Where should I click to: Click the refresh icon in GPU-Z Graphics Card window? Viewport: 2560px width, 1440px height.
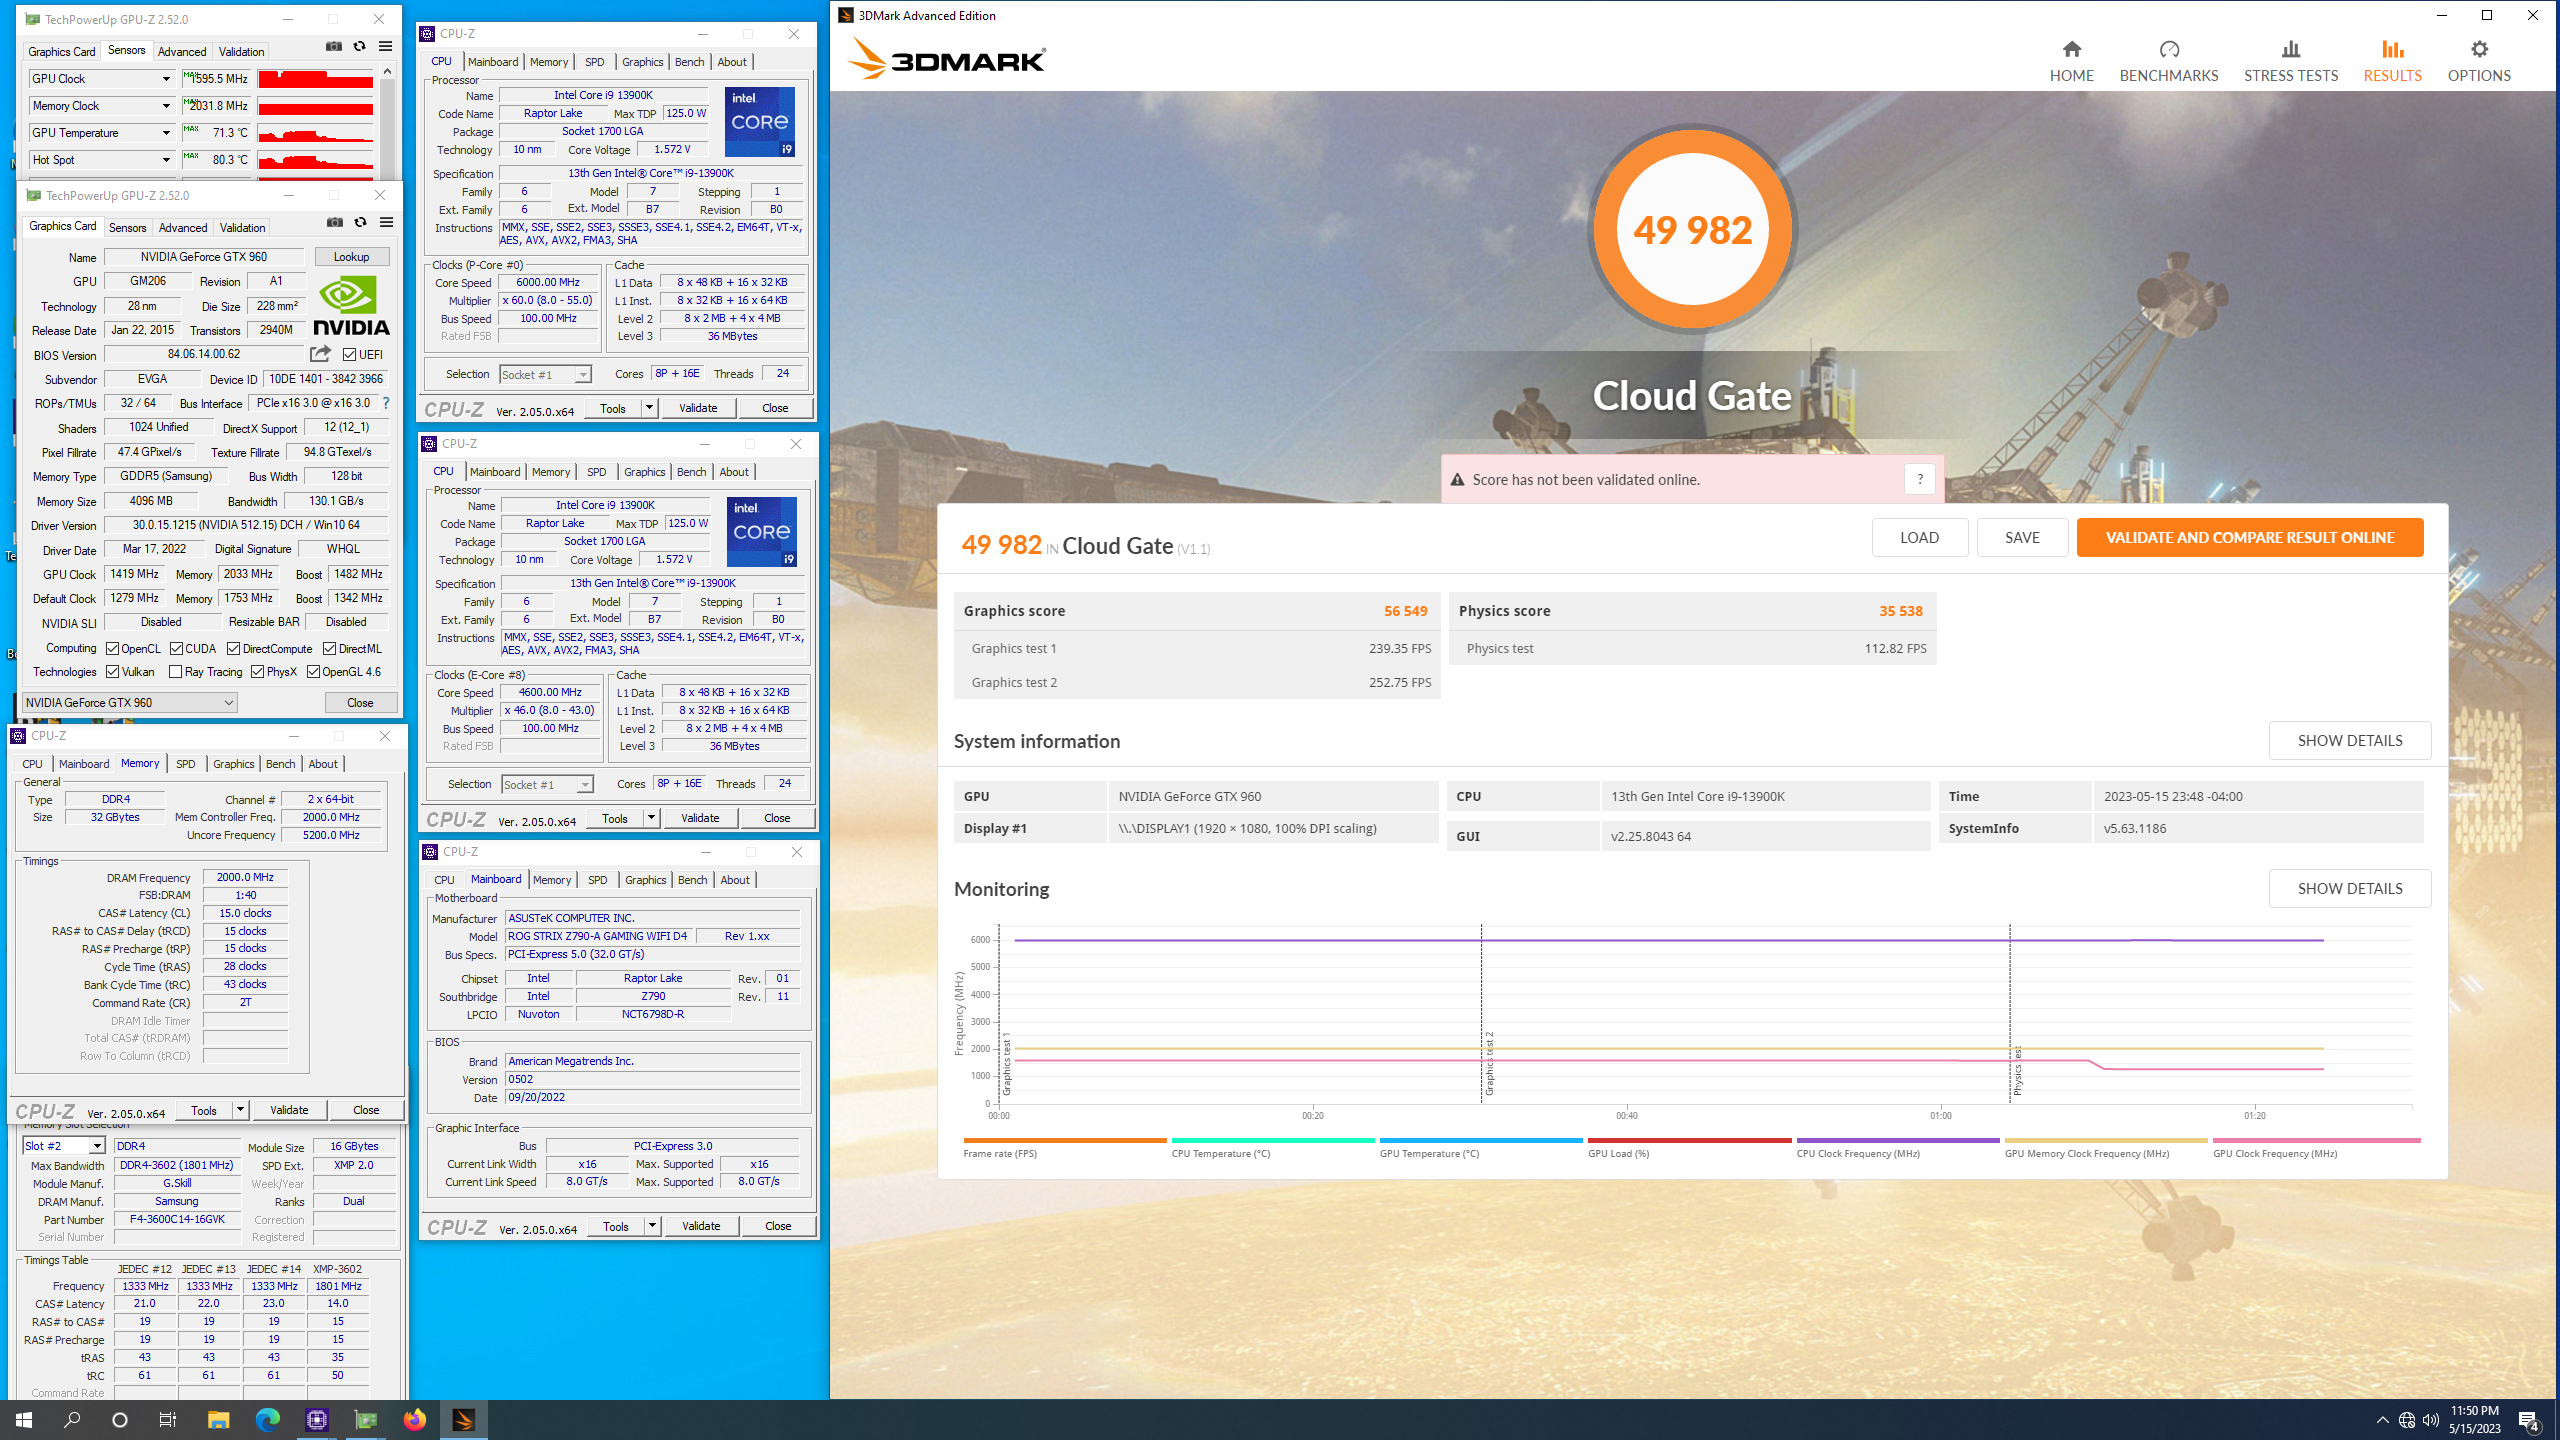[x=361, y=222]
